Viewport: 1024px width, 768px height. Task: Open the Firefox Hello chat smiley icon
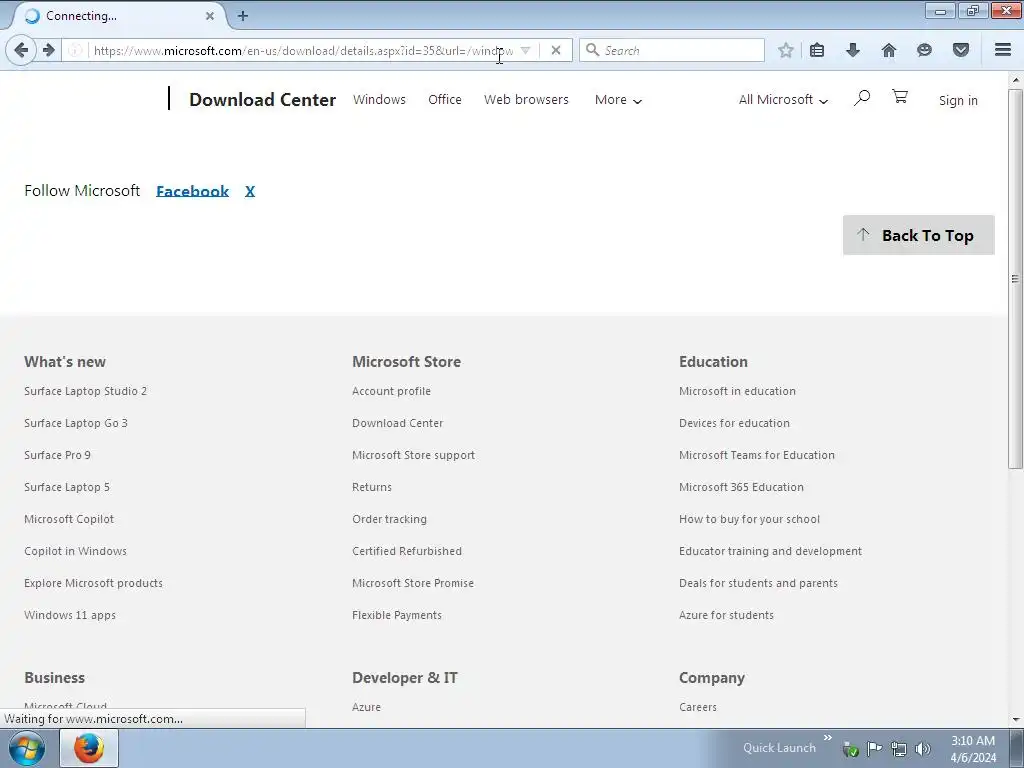click(924, 50)
